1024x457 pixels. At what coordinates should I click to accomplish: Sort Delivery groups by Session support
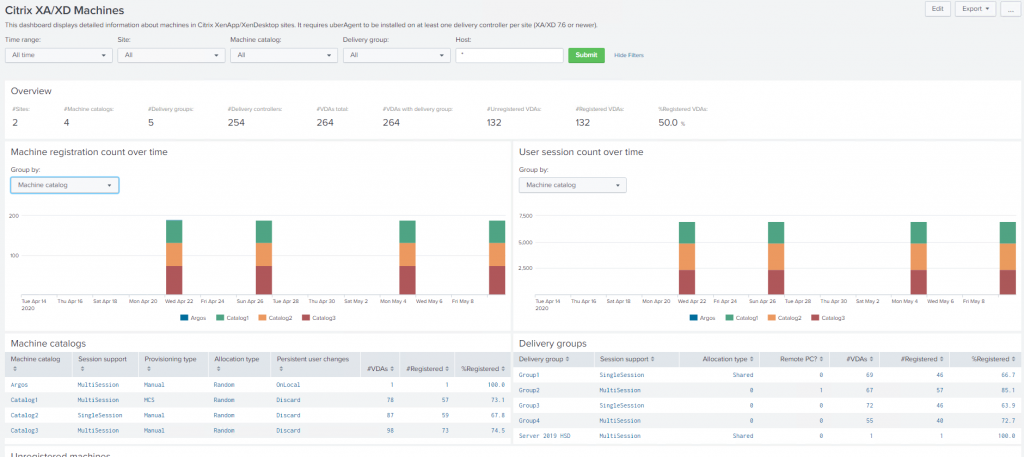(x=637, y=359)
